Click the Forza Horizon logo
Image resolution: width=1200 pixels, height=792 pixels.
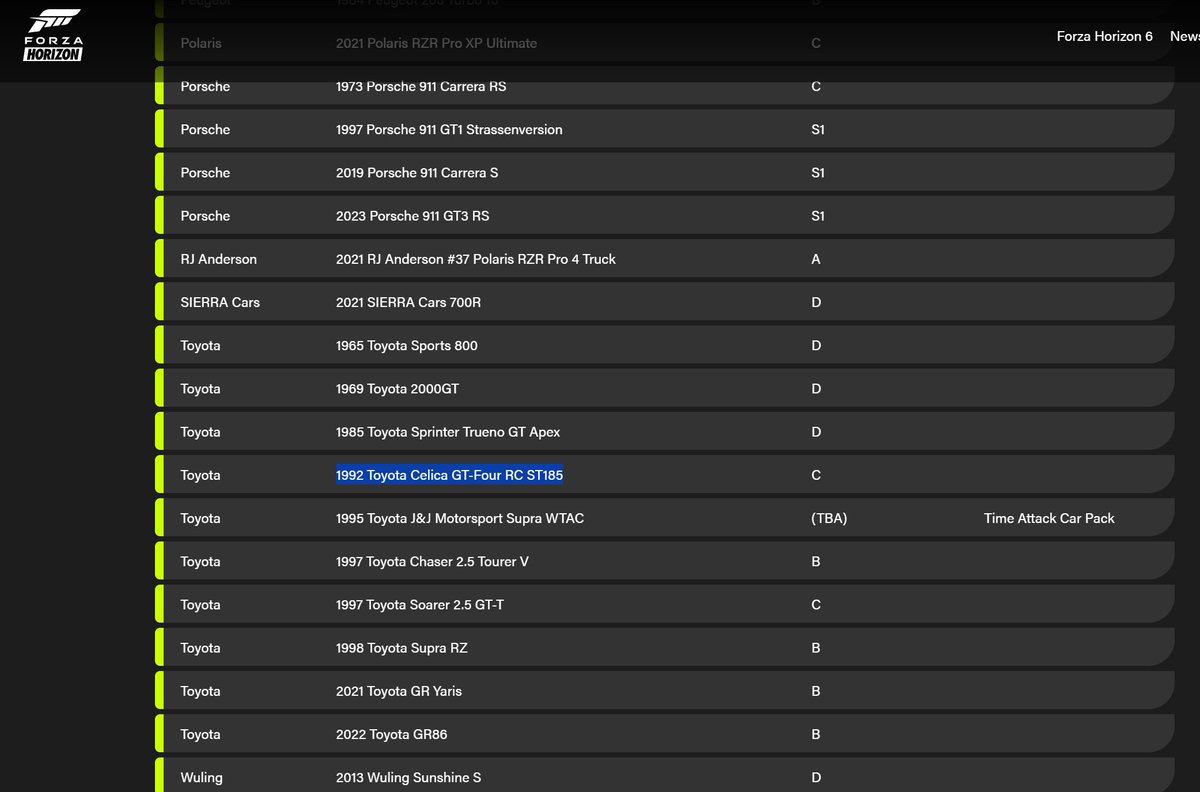coord(53,36)
